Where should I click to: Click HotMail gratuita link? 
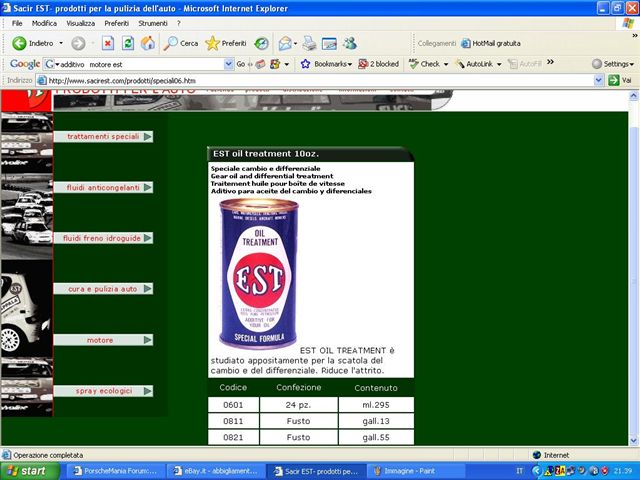pyautogui.click(x=491, y=43)
